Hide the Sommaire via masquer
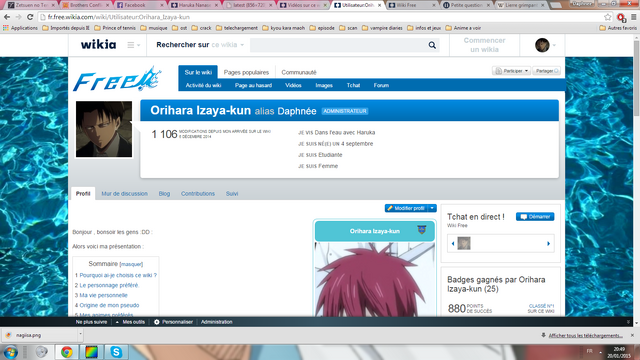Viewport: 640px width, 360px height. pos(131,264)
